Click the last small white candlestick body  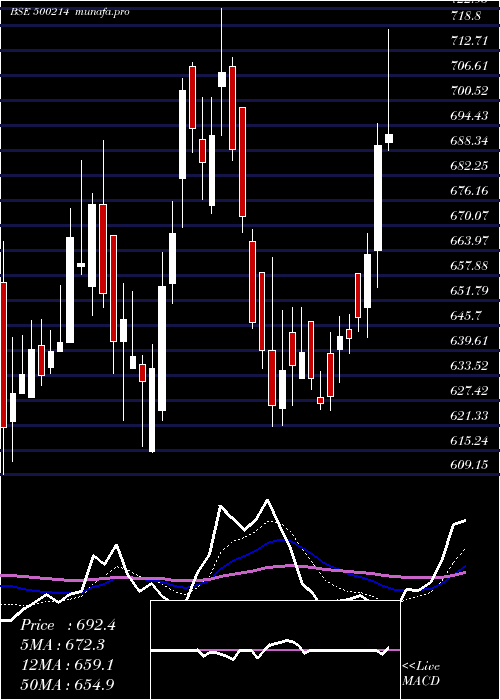(x=389, y=138)
